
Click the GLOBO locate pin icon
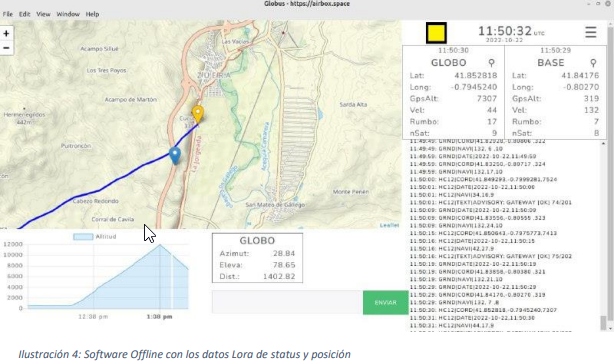click(x=491, y=63)
